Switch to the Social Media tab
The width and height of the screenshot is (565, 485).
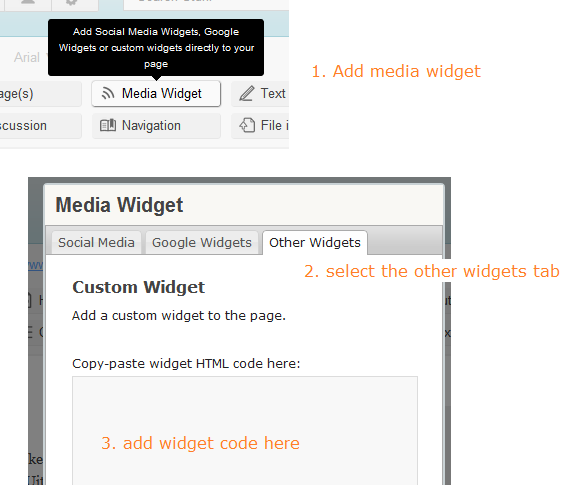96,243
